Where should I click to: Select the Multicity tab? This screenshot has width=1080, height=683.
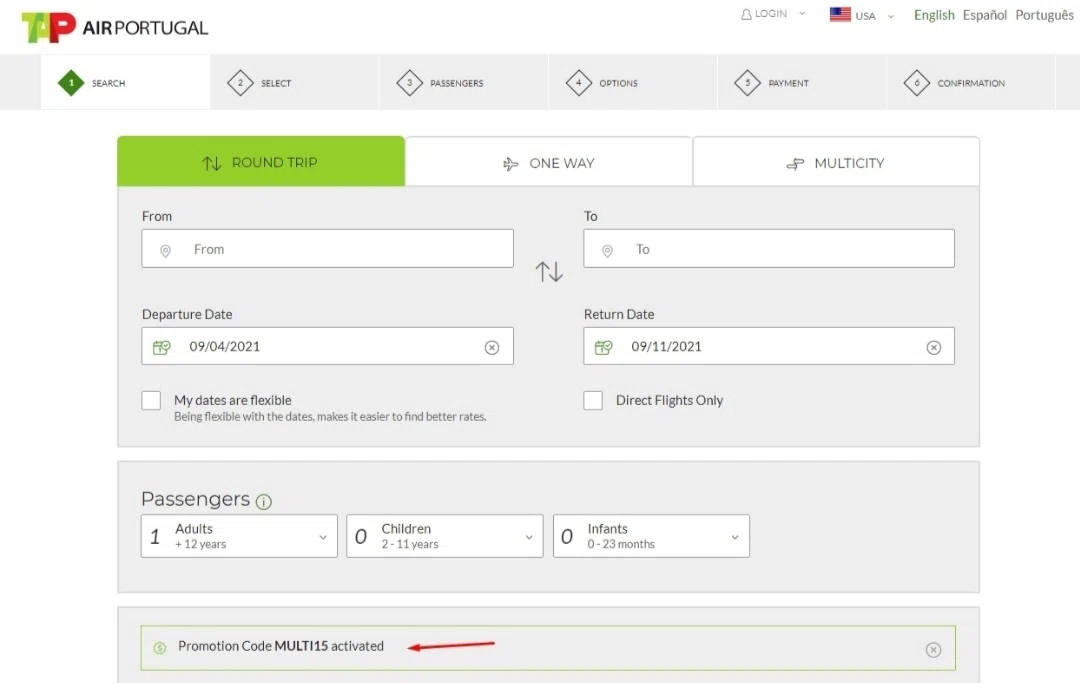836,162
